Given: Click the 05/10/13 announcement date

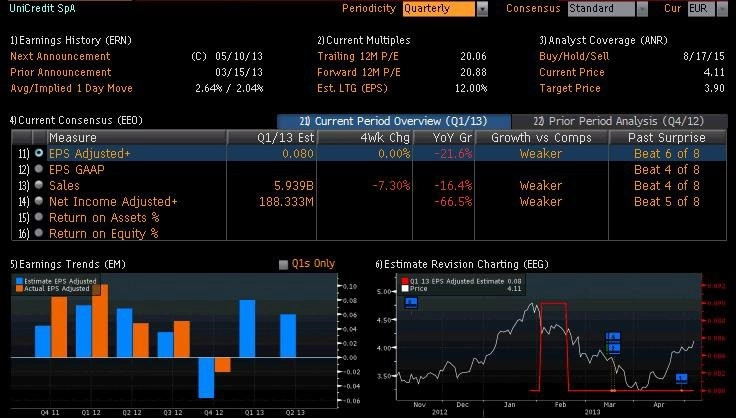Looking at the screenshot, I should (239, 56).
